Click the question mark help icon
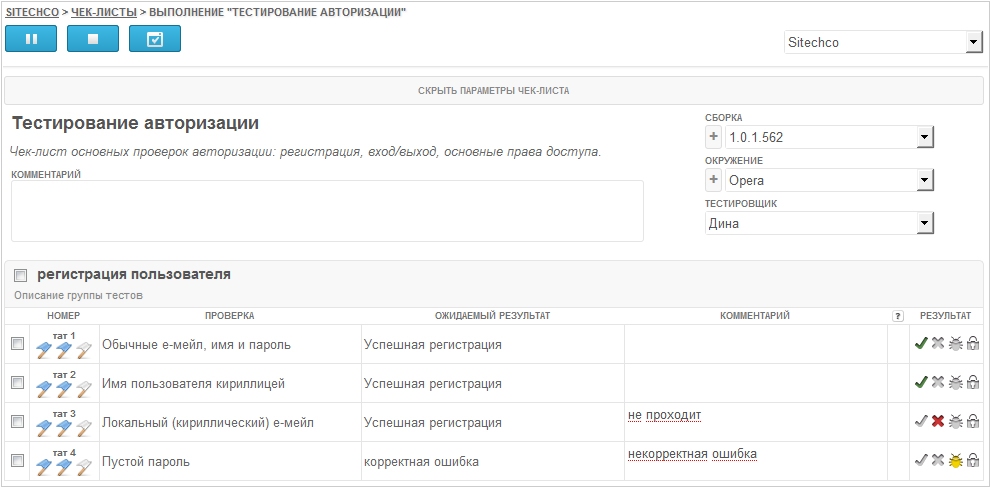This screenshot has width=990, height=487. tap(897, 316)
